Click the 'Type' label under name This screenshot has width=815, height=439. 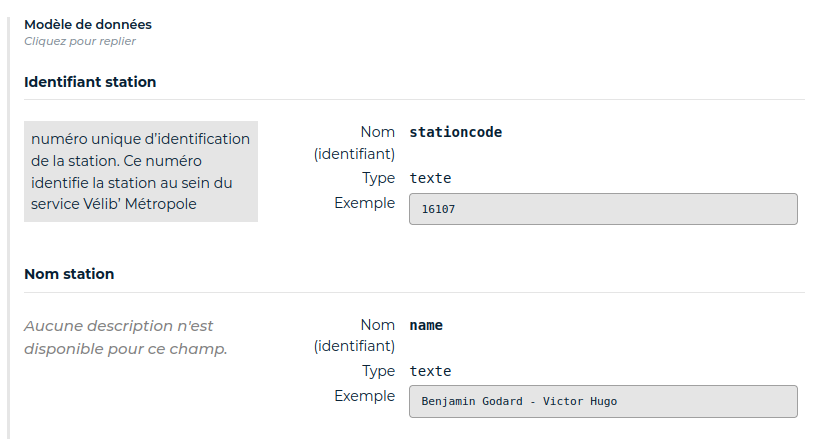(378, 371)
